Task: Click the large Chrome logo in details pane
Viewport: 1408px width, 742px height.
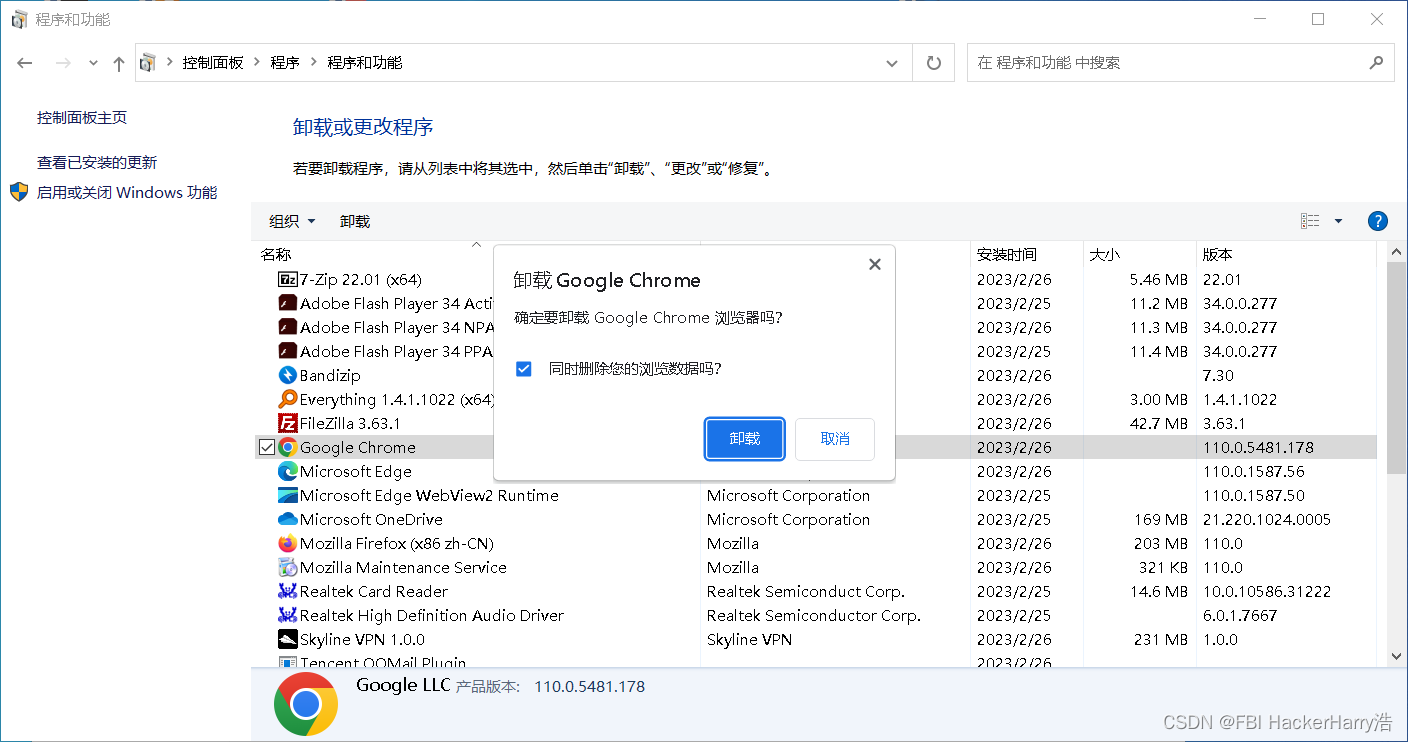Action: click(x=306, y=704)
